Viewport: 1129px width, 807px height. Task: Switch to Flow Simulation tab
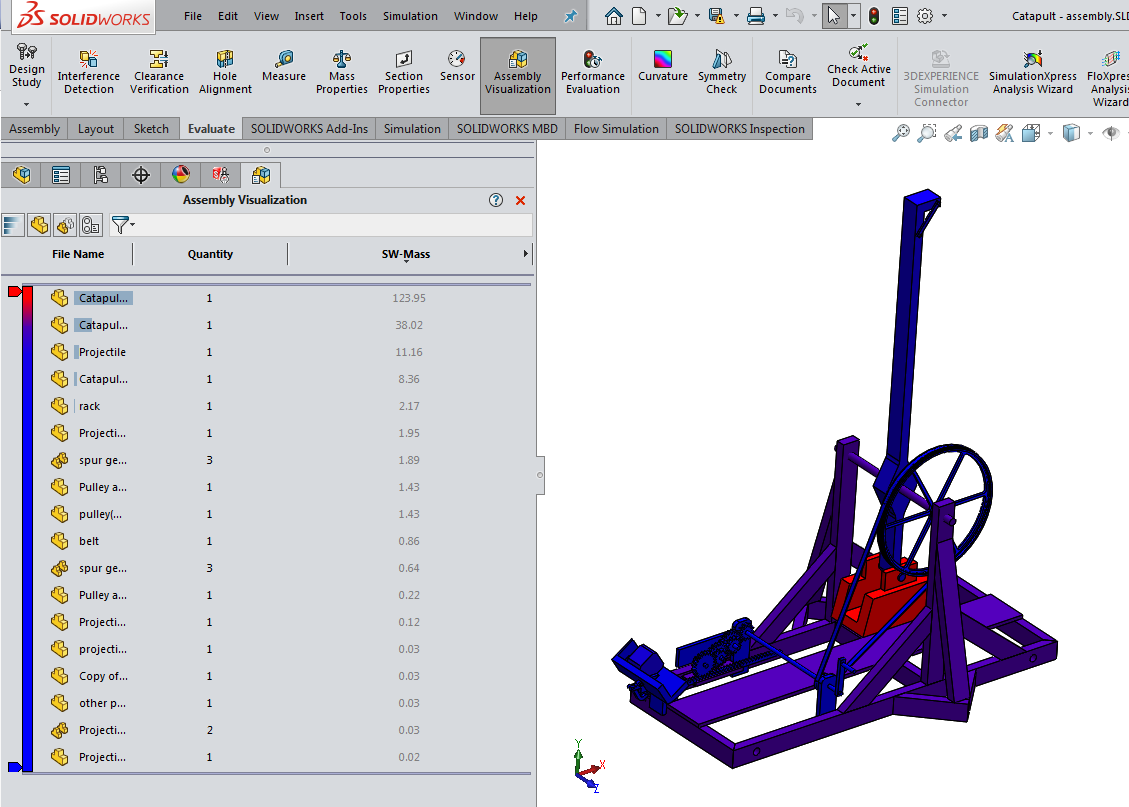click(x=616, y=129)
